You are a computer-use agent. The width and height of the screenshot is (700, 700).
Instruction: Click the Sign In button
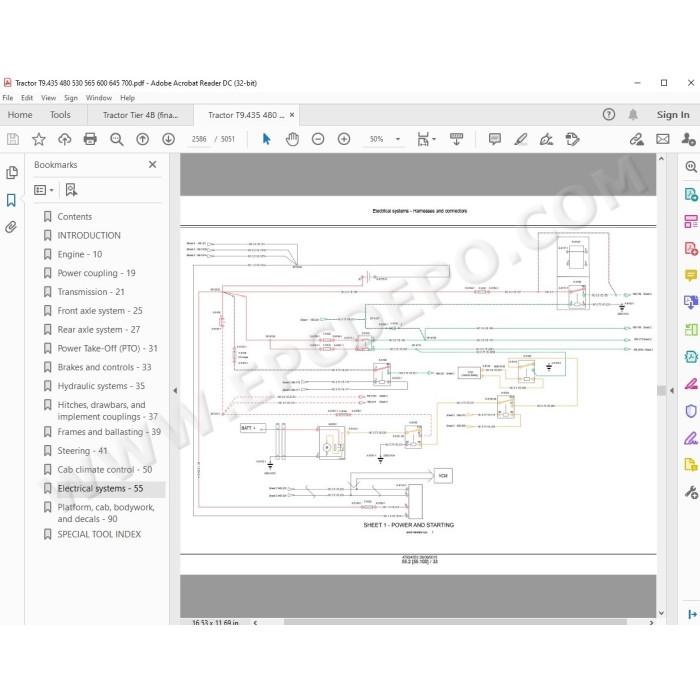[673, 115]
